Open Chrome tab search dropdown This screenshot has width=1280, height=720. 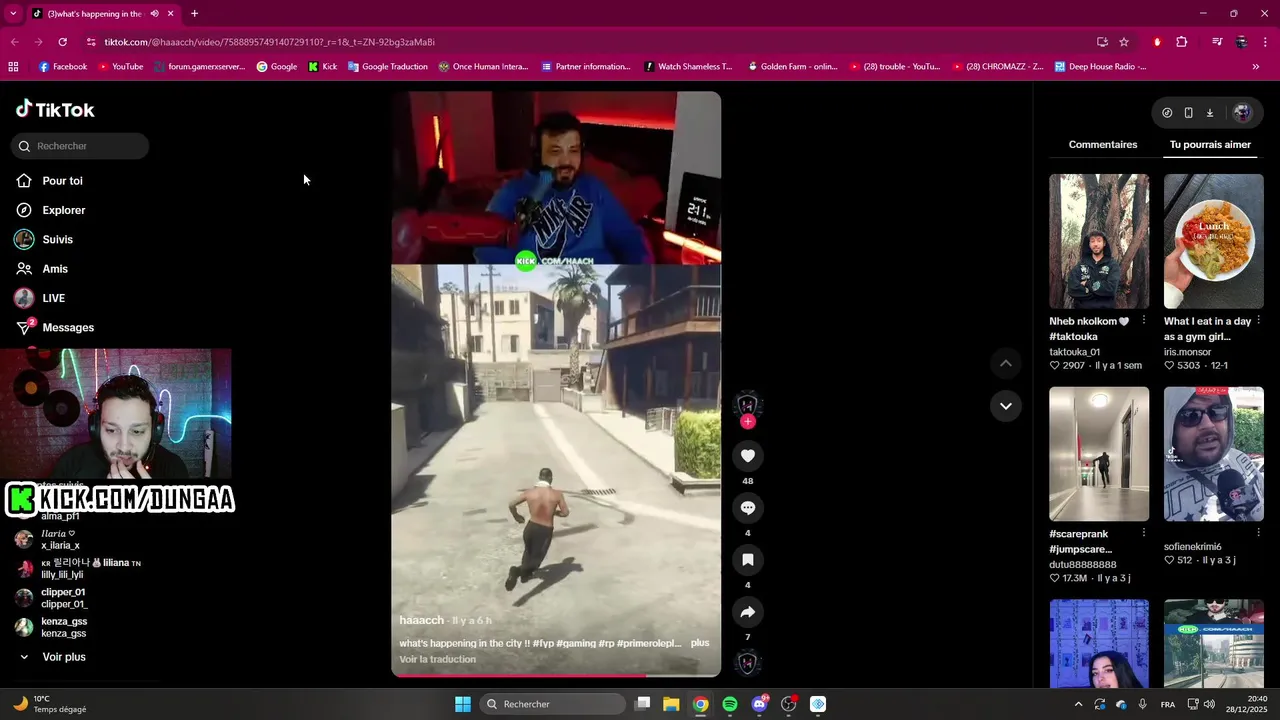tap(13, 14)
